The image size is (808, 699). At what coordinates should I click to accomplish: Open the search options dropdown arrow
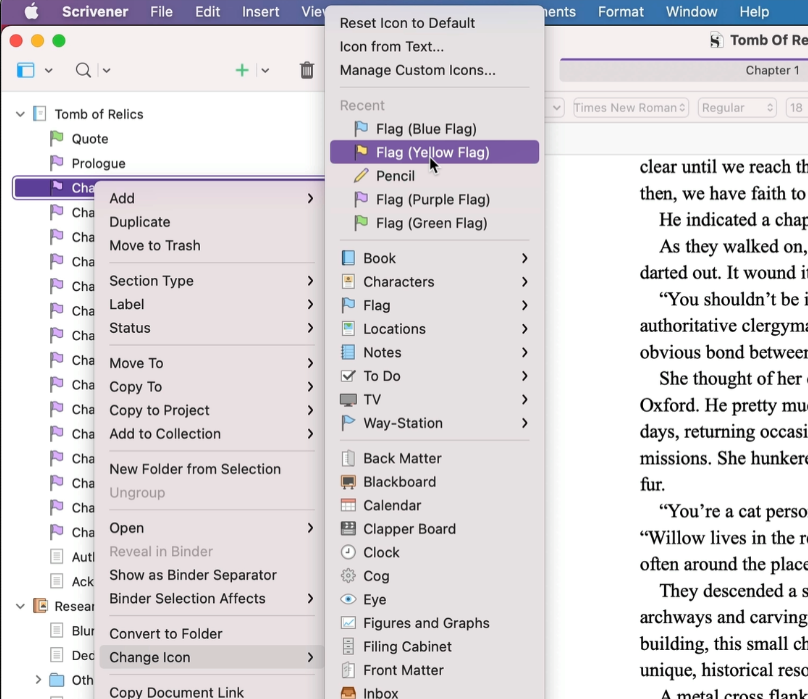[x=106, y=70]
